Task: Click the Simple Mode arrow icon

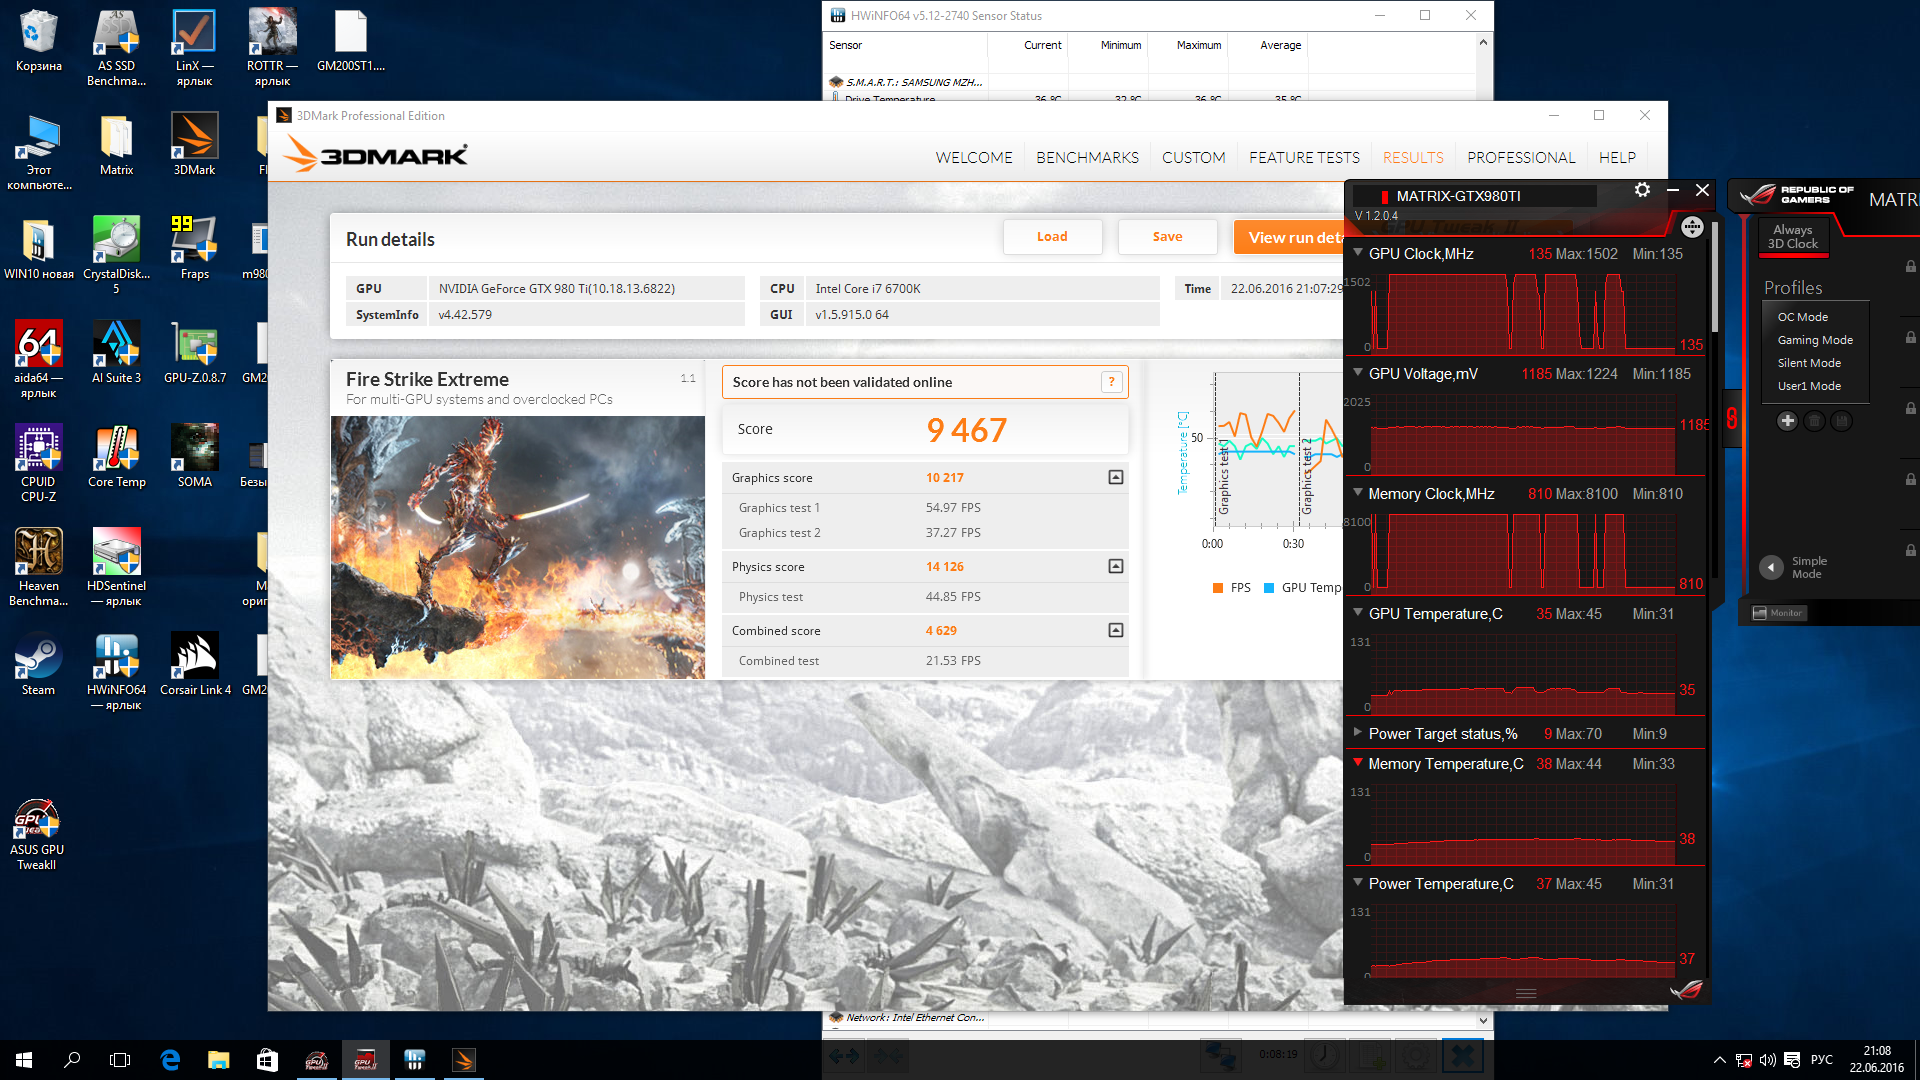Action: tap(1771, 567)
